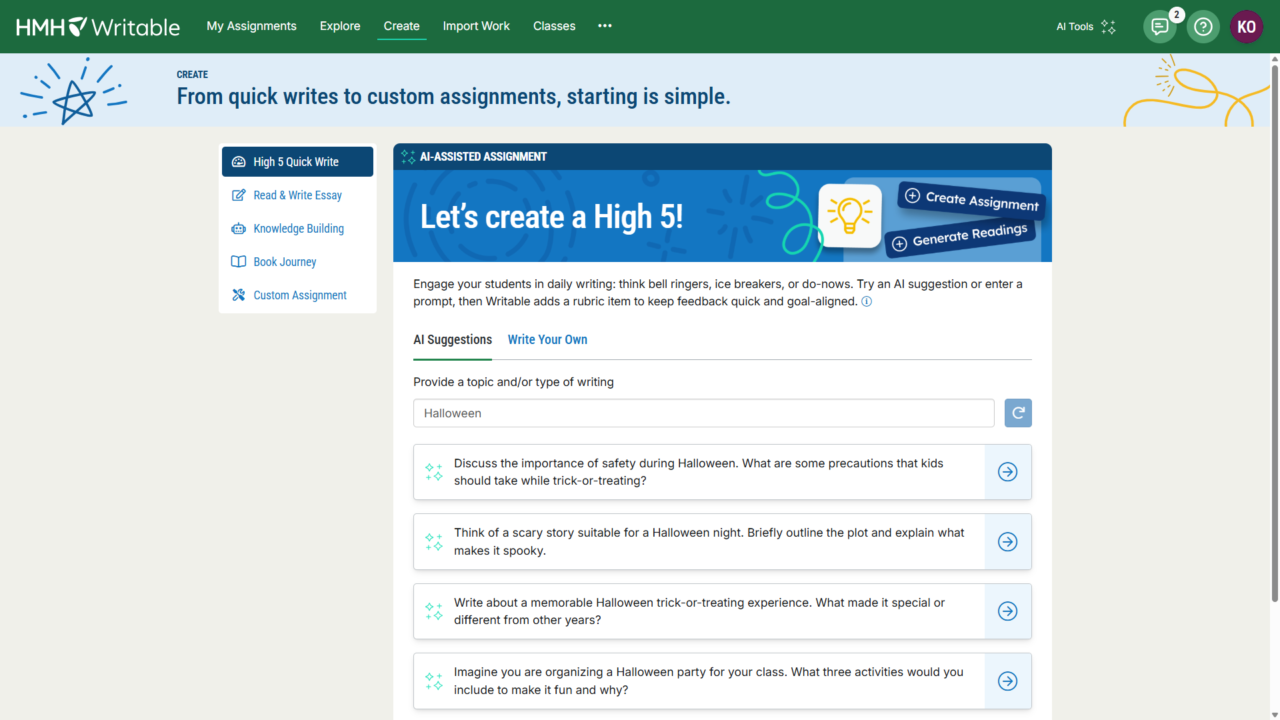This screenshot has height=720, width=1280.
Task: Choose Read & Write Essay option
Action: pyautogui.click(x=297, y=195)
